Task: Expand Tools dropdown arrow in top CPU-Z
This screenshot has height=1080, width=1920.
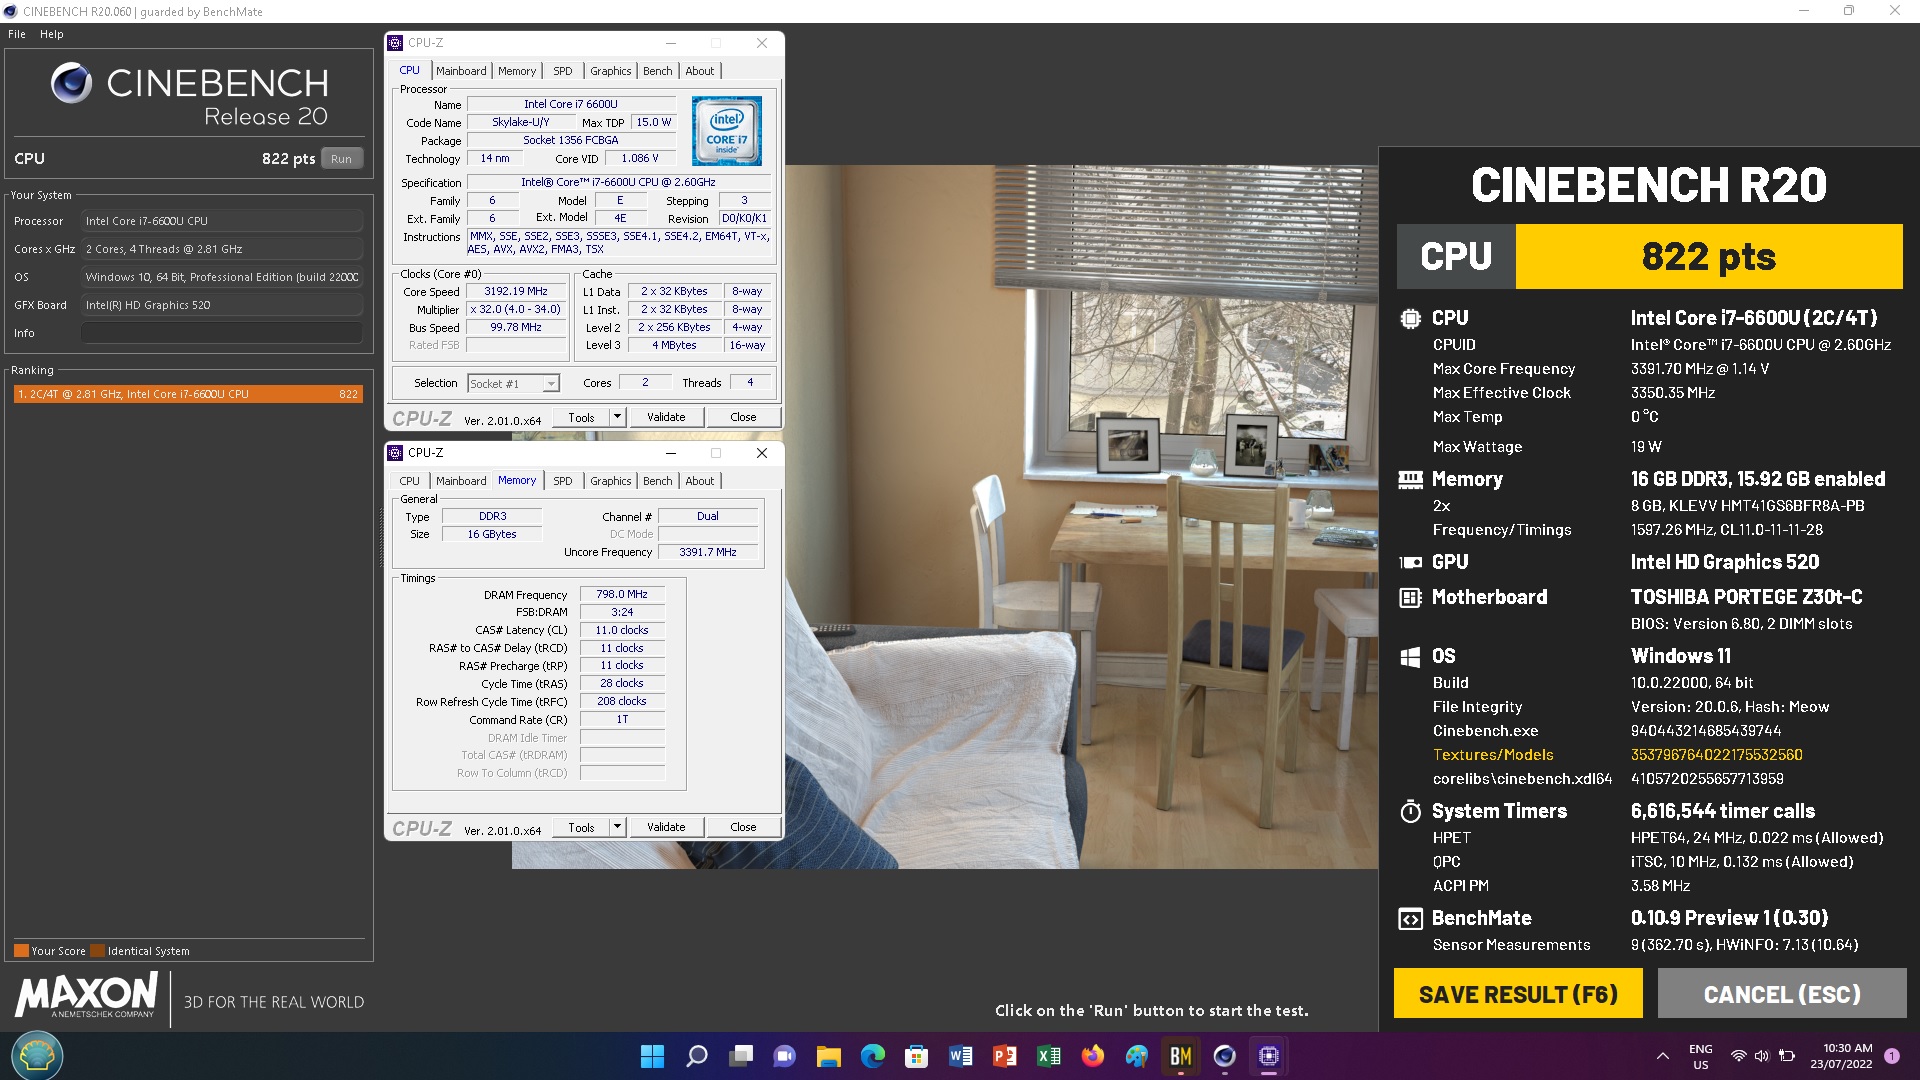Action: click(617, 417)
